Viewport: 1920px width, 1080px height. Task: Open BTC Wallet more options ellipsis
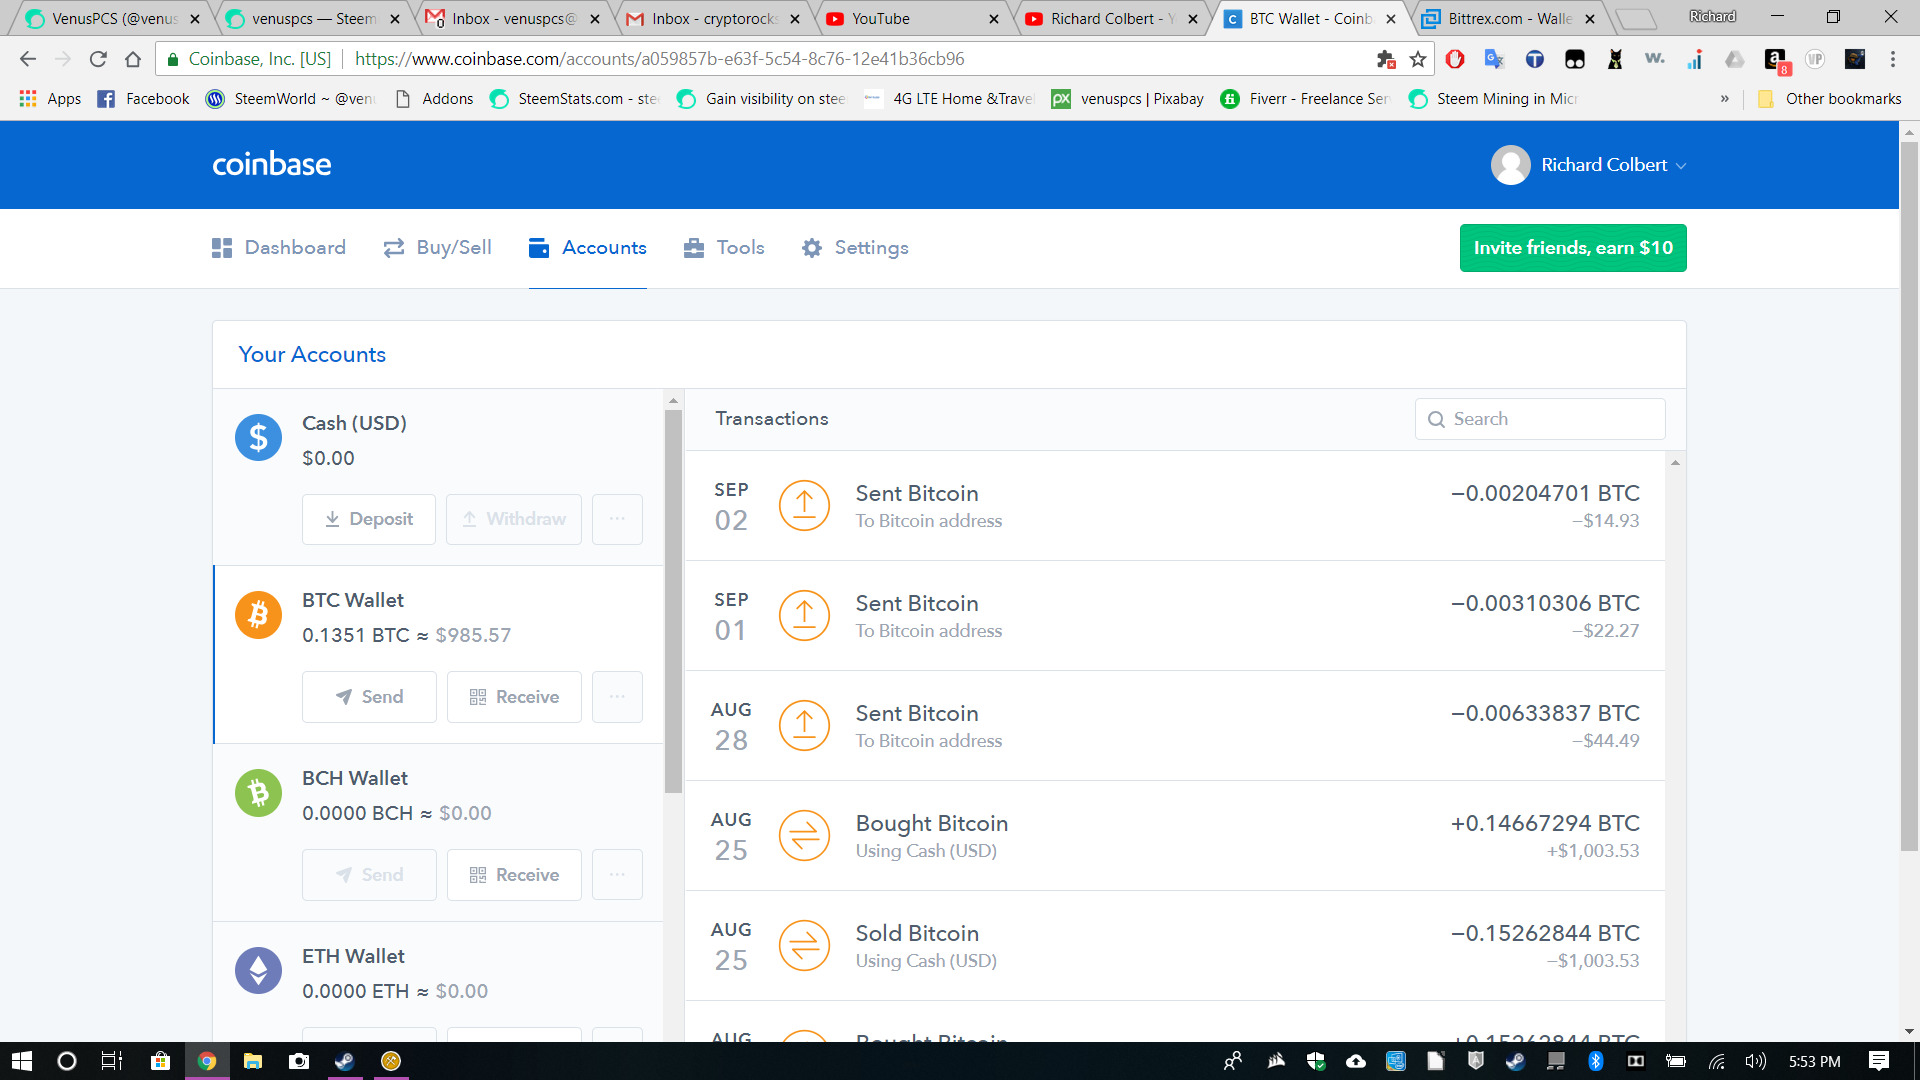tap(617, 697)
